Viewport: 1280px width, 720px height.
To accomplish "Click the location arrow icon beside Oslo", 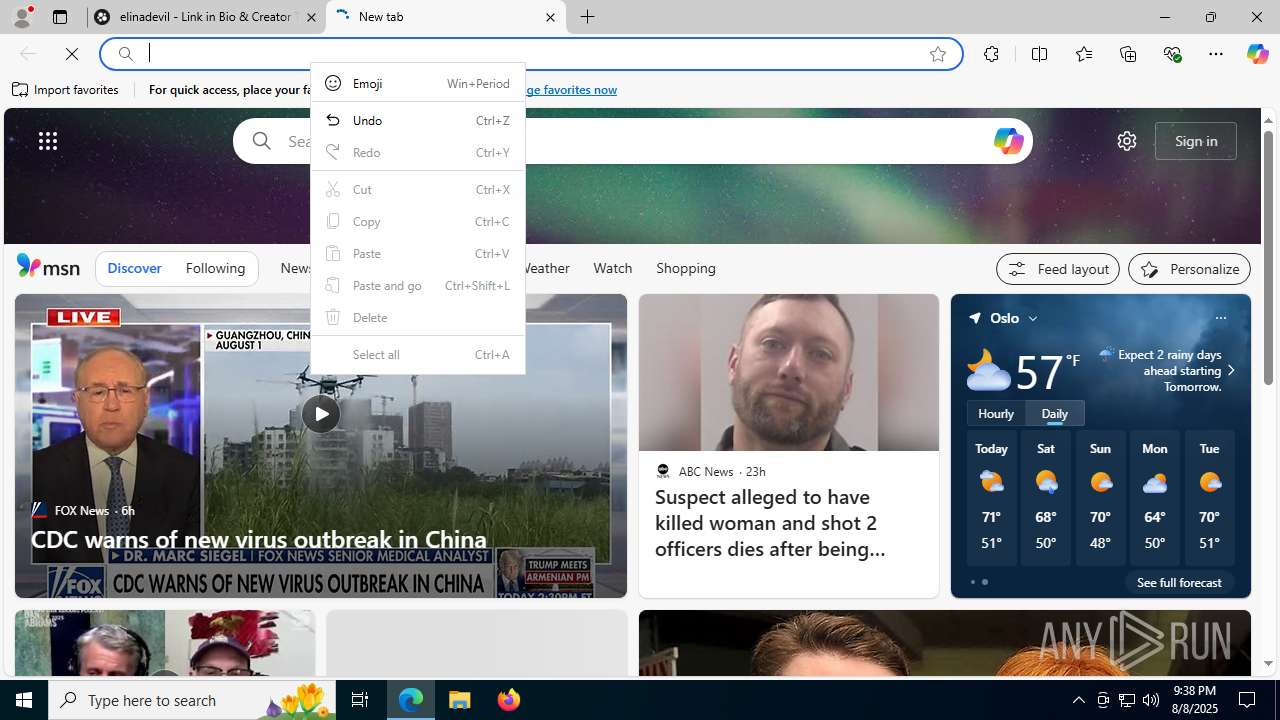I will click(x=975, y=318).
